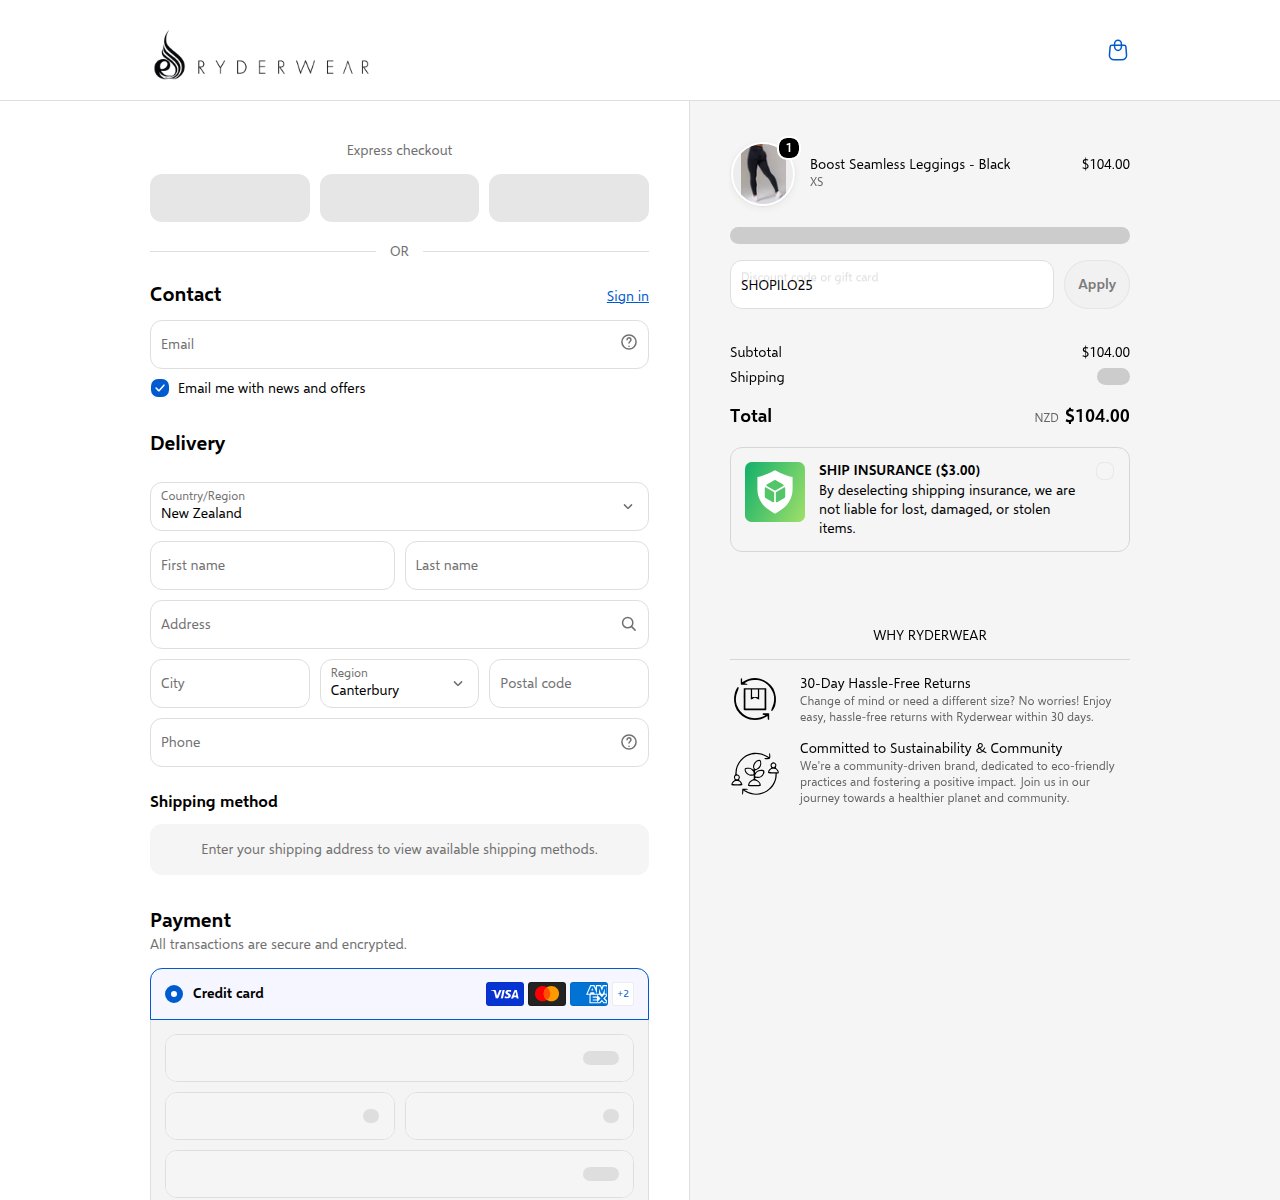Viewport: 1280px width, 1200px height.
Task: Click the Subtotal label
Action: click(x=756, y=352)
